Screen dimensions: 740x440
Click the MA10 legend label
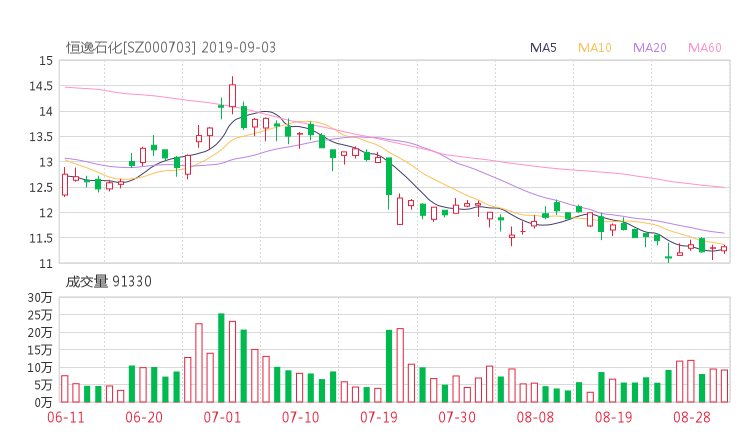click(595, 48)
